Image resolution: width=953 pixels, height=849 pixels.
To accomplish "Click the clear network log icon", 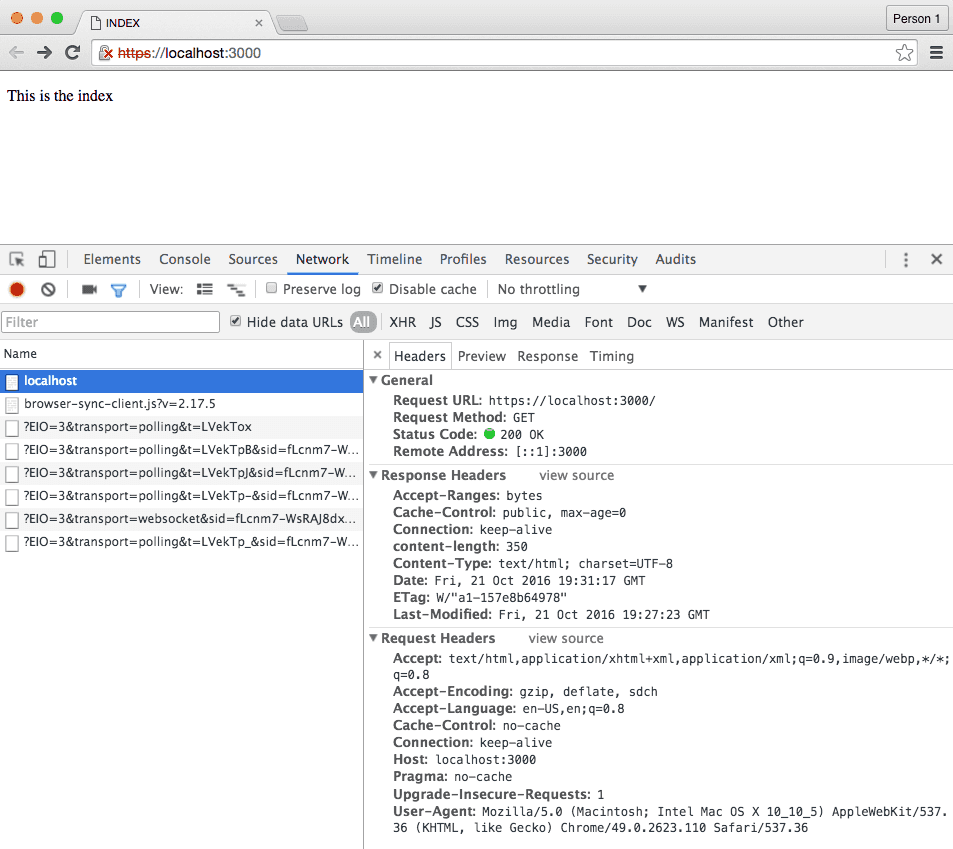I will [x=48, y=290].
